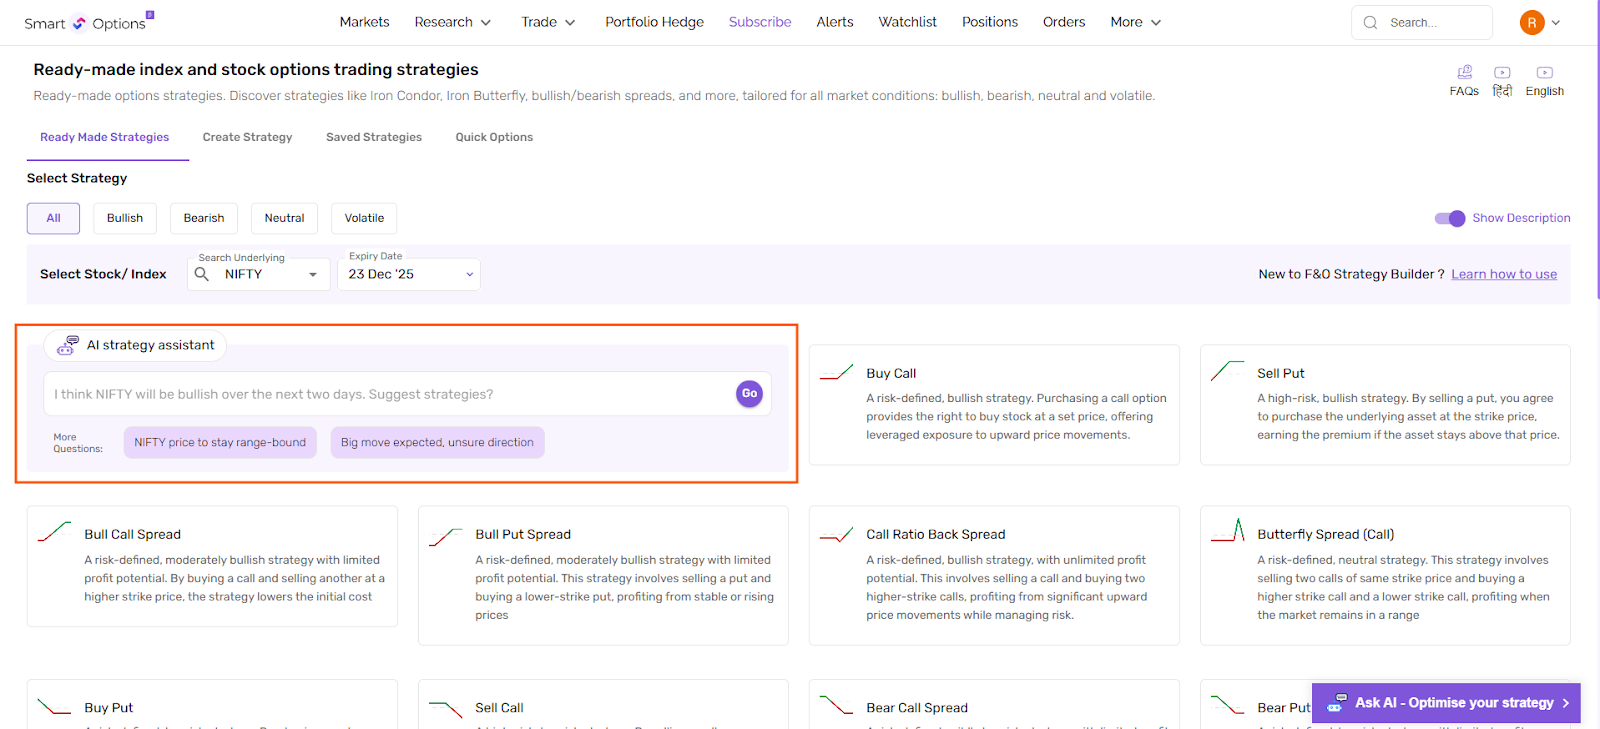Open the Watchlist menu item

pos(907,22)
